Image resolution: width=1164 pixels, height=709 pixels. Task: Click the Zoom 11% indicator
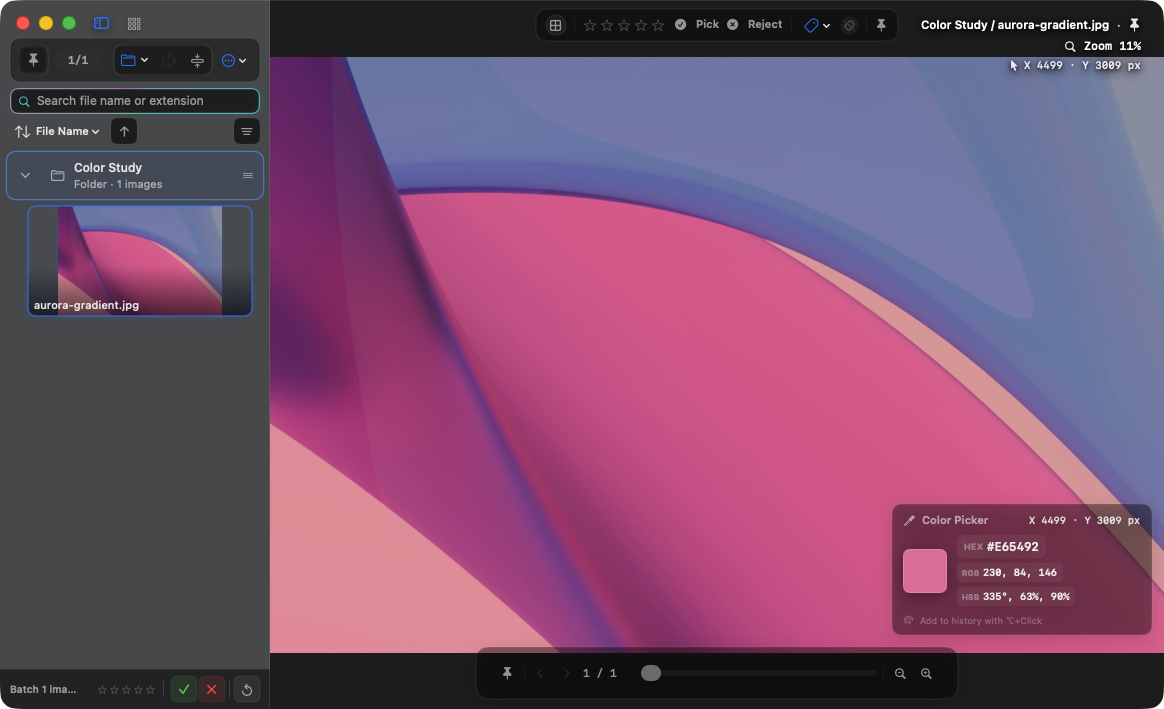pos(1103,46)
